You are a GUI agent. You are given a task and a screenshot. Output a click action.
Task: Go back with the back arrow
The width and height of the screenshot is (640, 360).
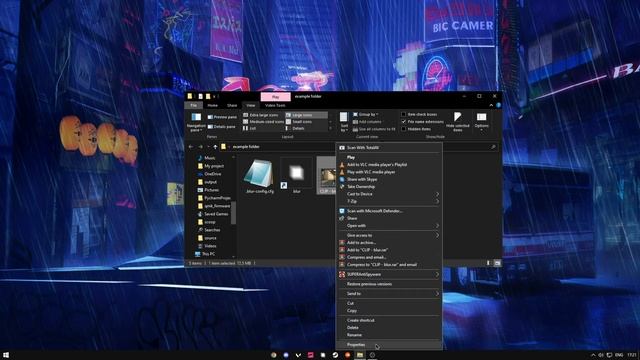click(x=191, y=147)
